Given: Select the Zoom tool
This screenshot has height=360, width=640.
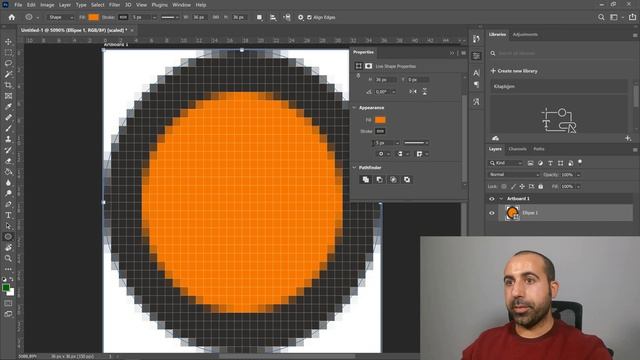Looking at the screenshot, I should 8,258.
